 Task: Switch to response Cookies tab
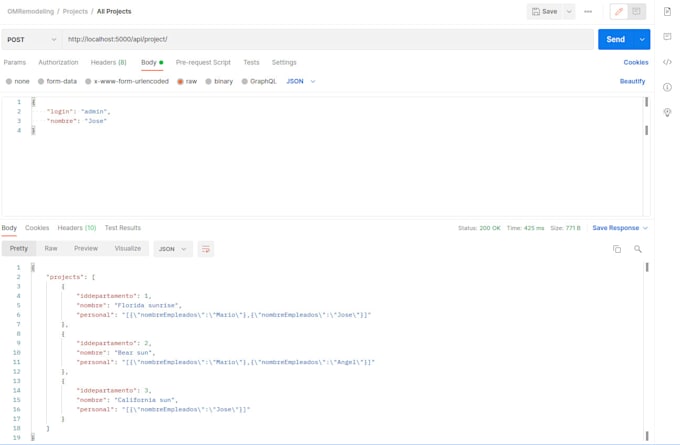37,228
